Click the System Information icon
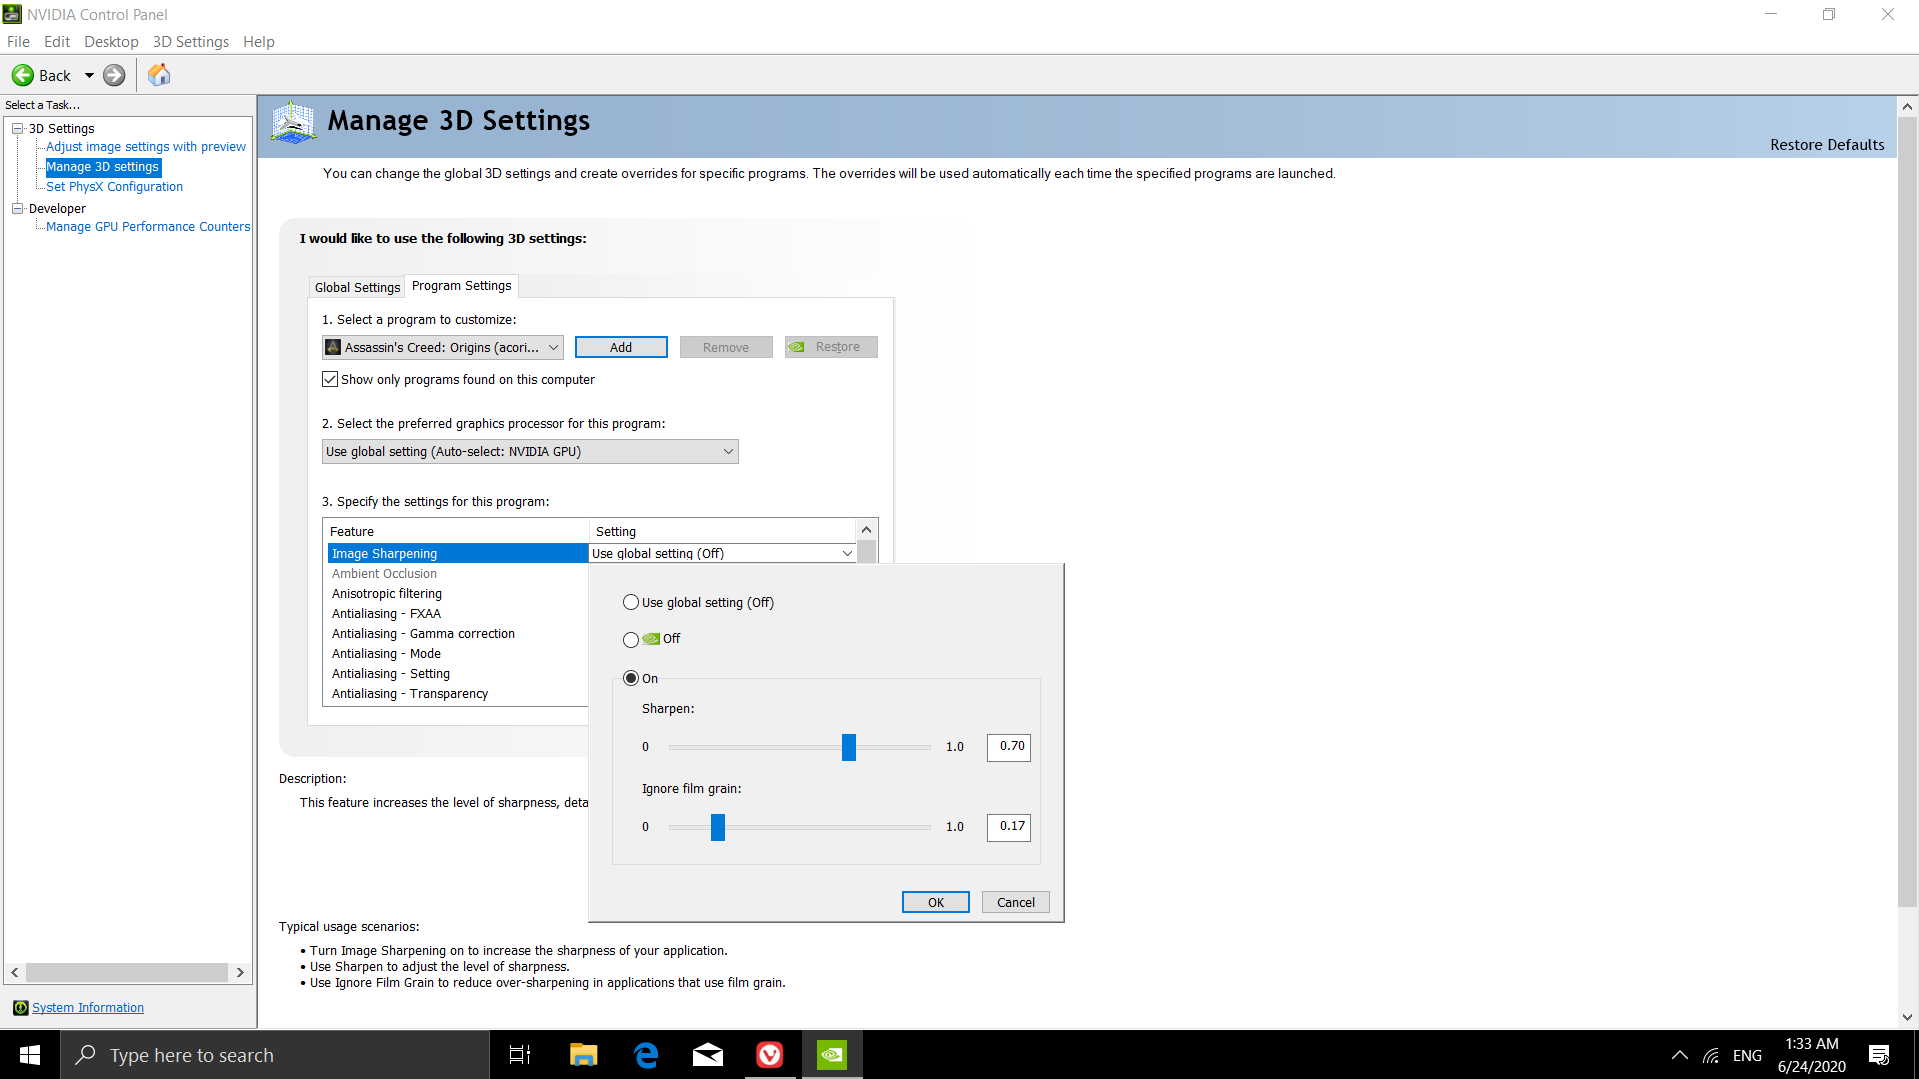 point(21,1007)
